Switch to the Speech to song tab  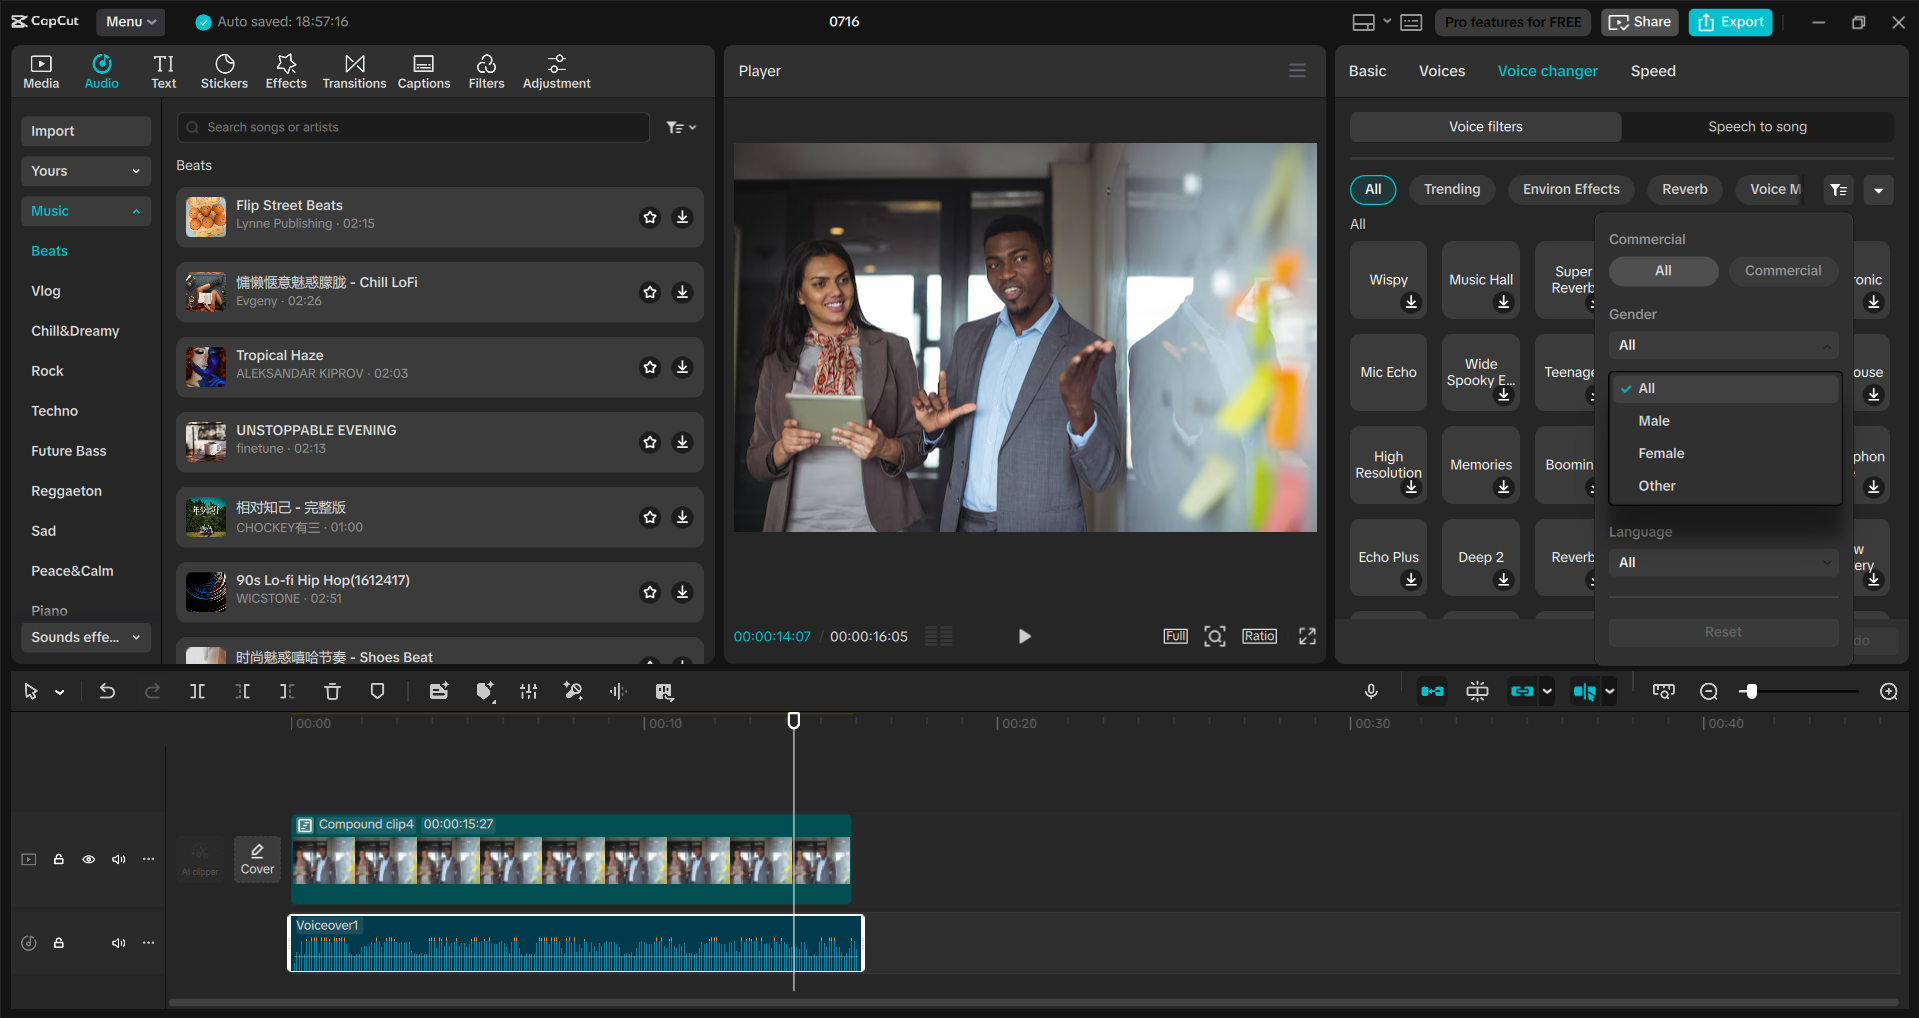(1757, 126)
